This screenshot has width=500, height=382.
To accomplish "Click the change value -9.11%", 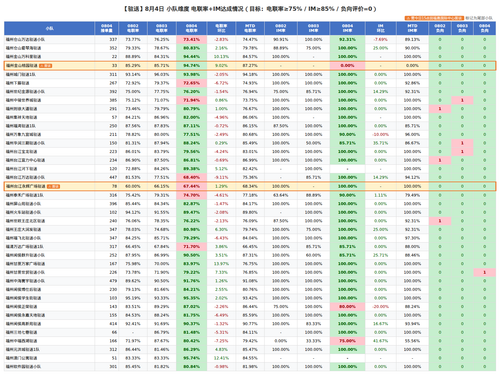I will tap(221, 177).
